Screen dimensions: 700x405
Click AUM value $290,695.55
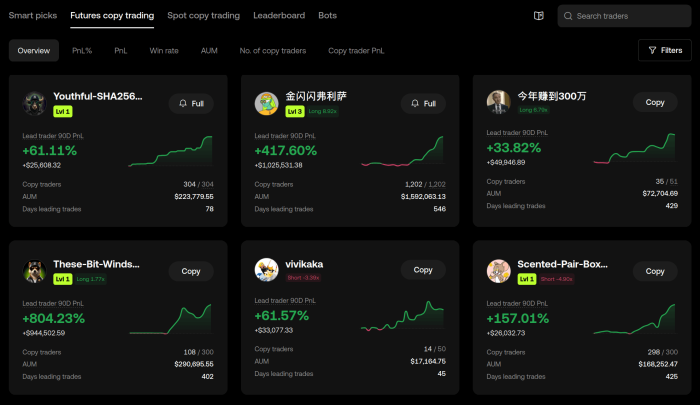point(194,364)
